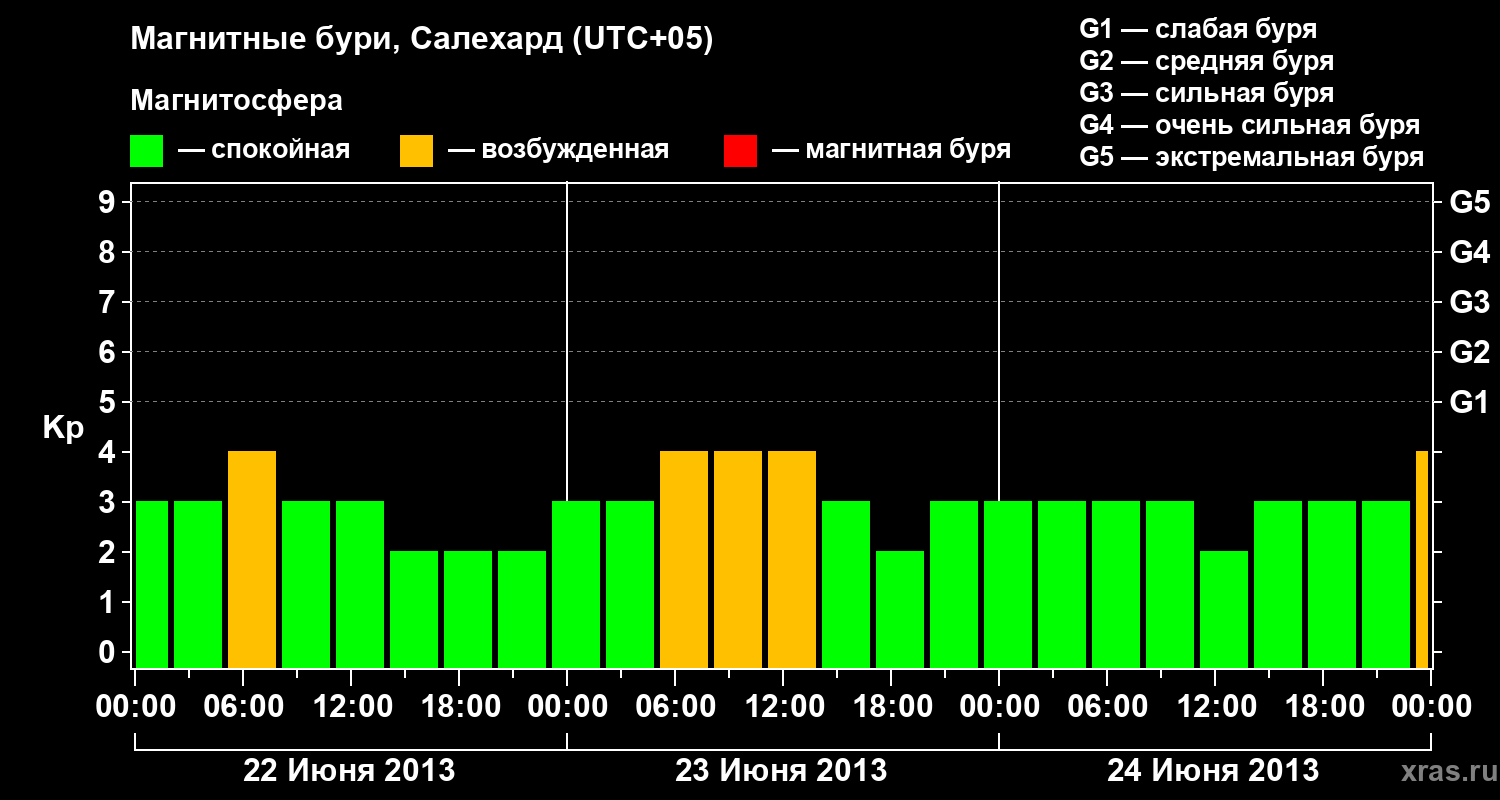This screenshot has height=800, width=1500.
Task: Click the '12:00' time label under 23 June
Action: pos(783,707)
